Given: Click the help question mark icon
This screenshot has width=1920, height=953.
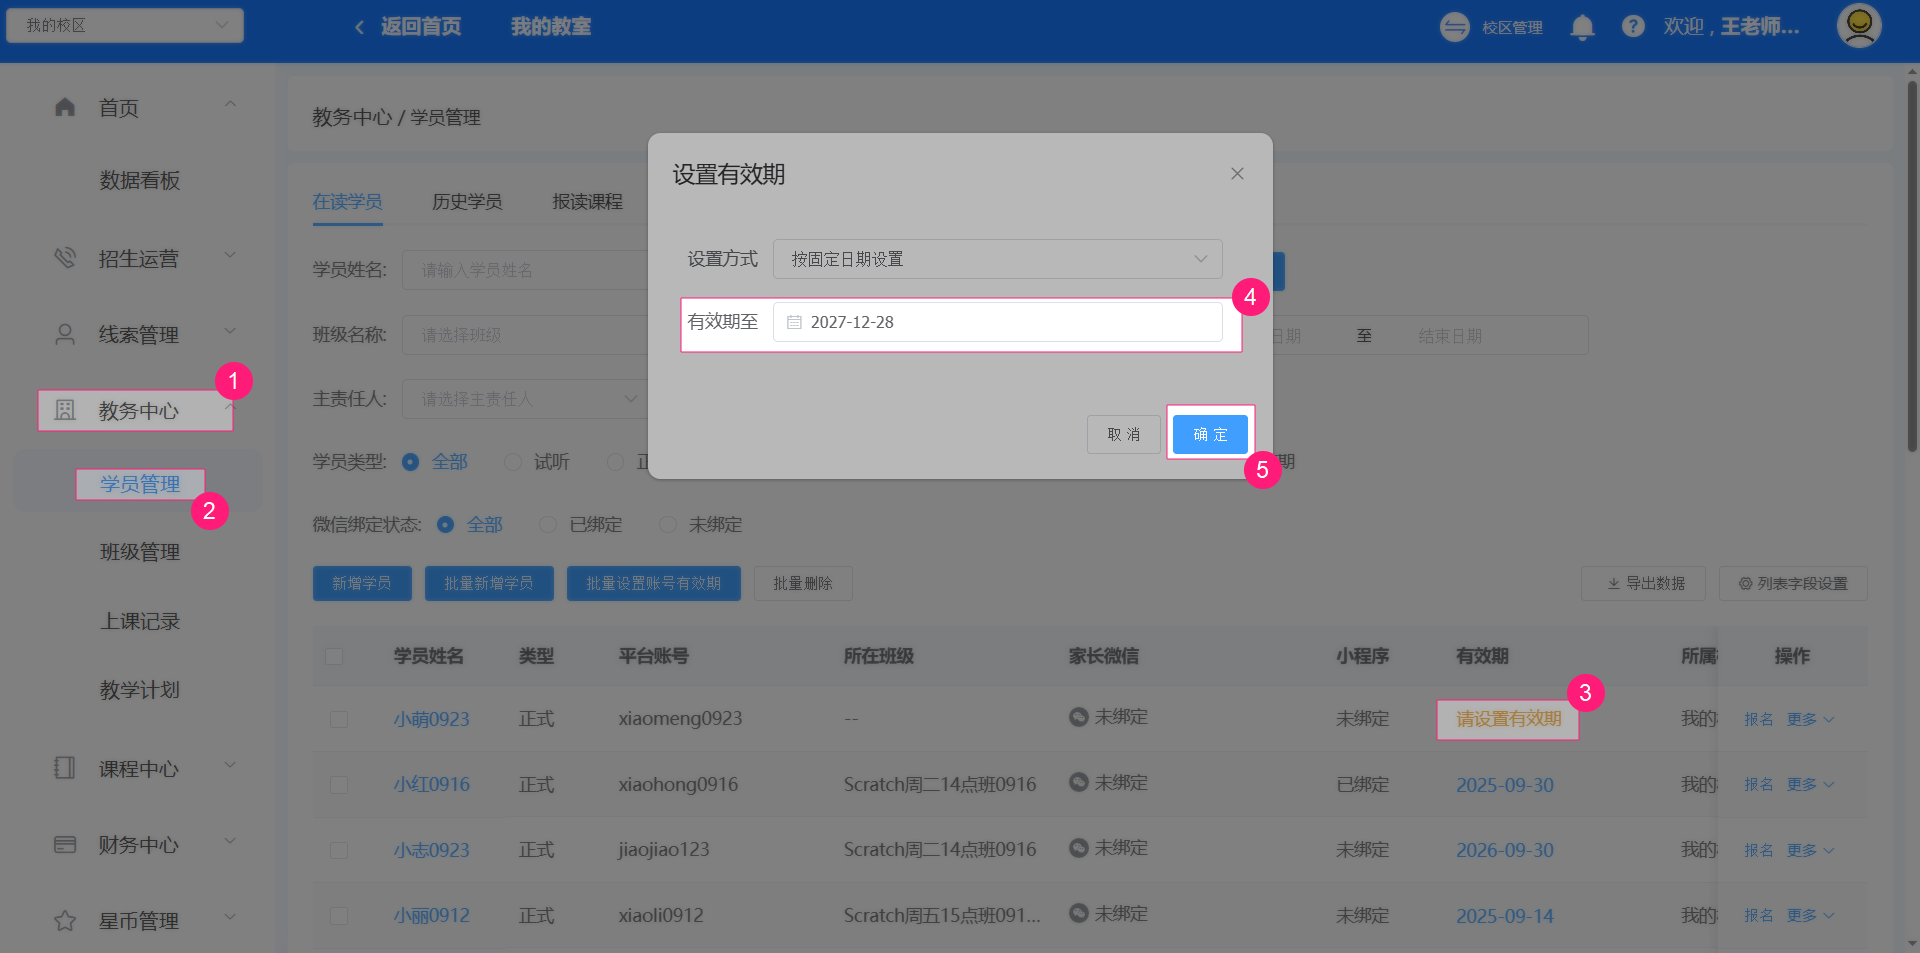Looking at the screenshot, I should coord(1633,26).
